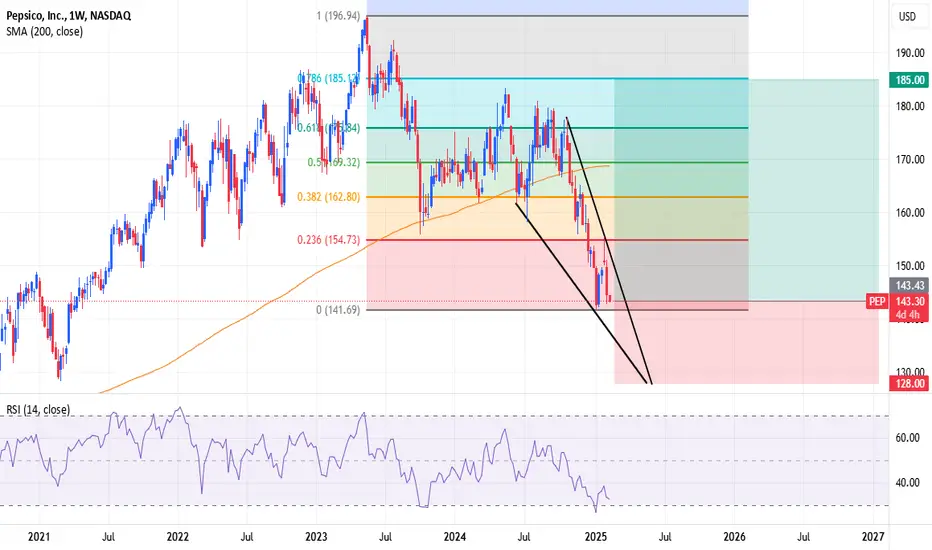Click the 150.00 price axis label
This screenshot has height=550, width=932.
[910, 266]
